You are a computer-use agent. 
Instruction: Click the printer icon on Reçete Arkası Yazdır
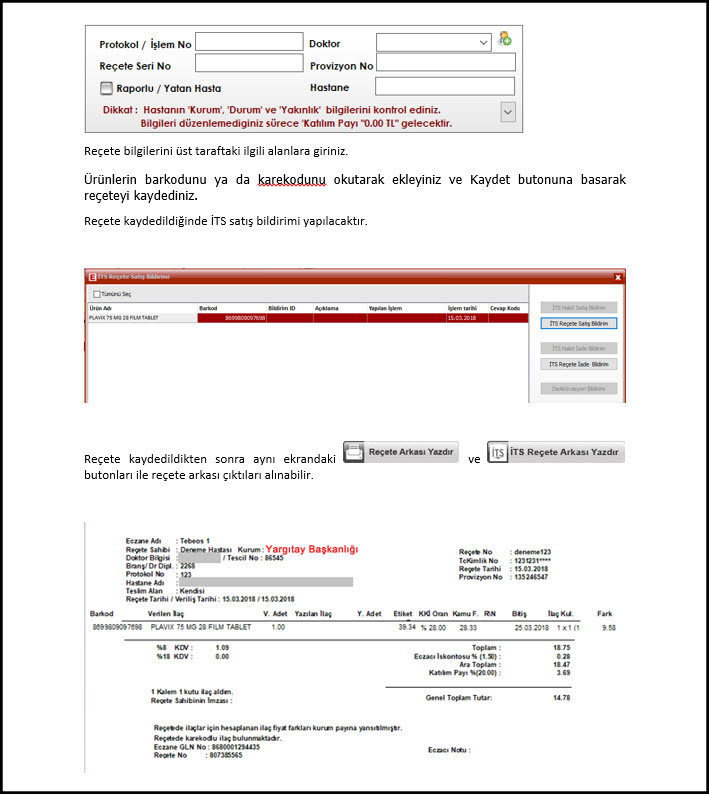pos(354,452)
